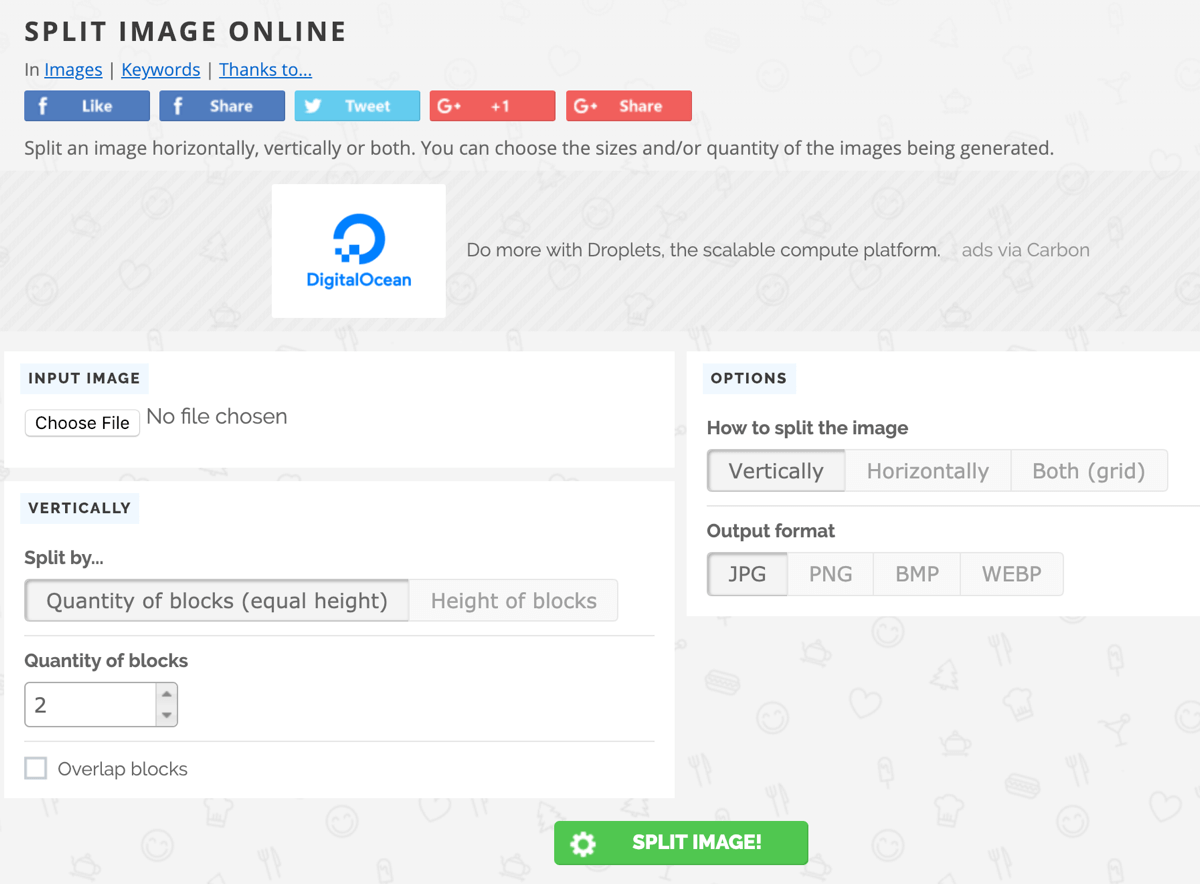Select Horizontally split mode

point(928,471)
